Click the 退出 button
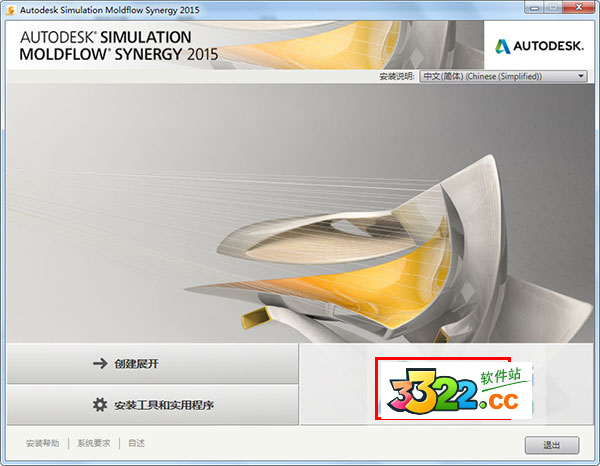Image resolution: width=600 pixels, height=466 pixels. tap(551, 445)
